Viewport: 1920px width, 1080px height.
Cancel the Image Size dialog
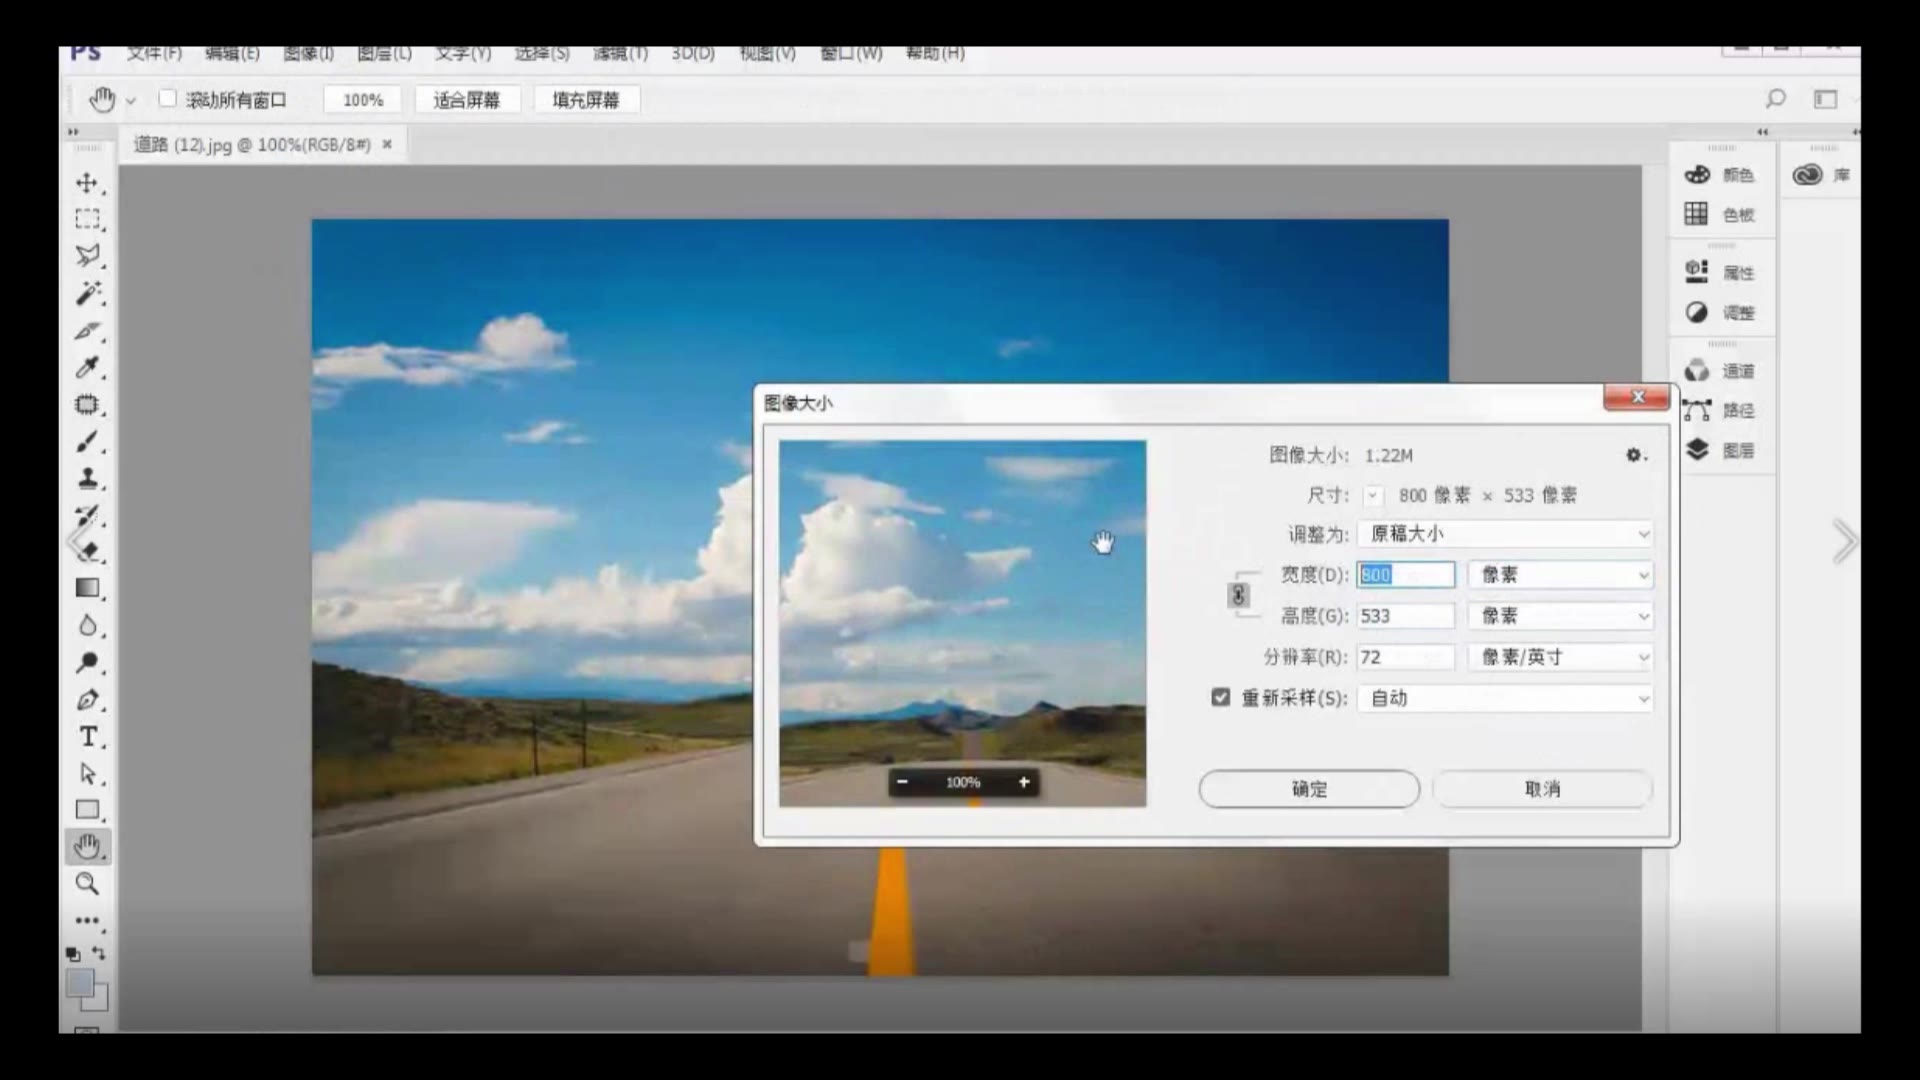tap(1542, 789)
